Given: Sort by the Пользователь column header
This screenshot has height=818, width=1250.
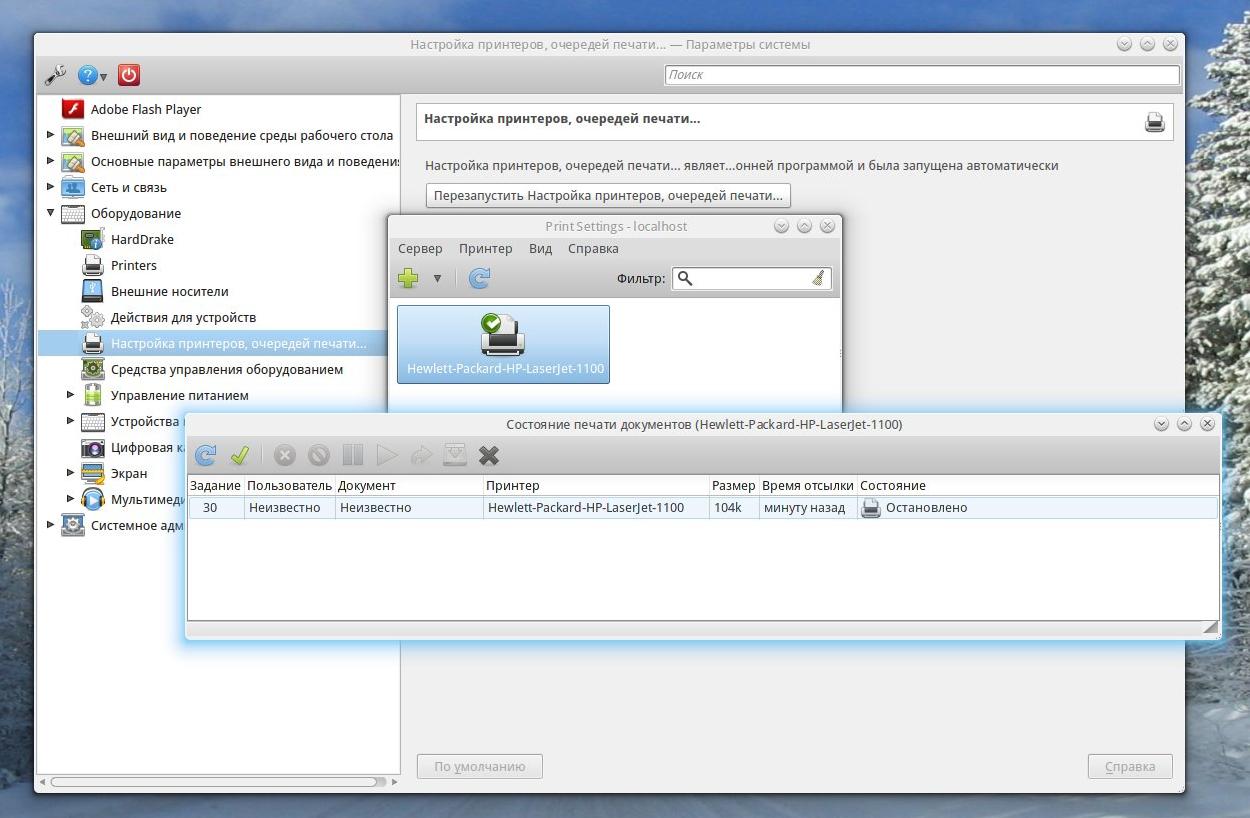Looking at the screenshot, I should (289, 485).
